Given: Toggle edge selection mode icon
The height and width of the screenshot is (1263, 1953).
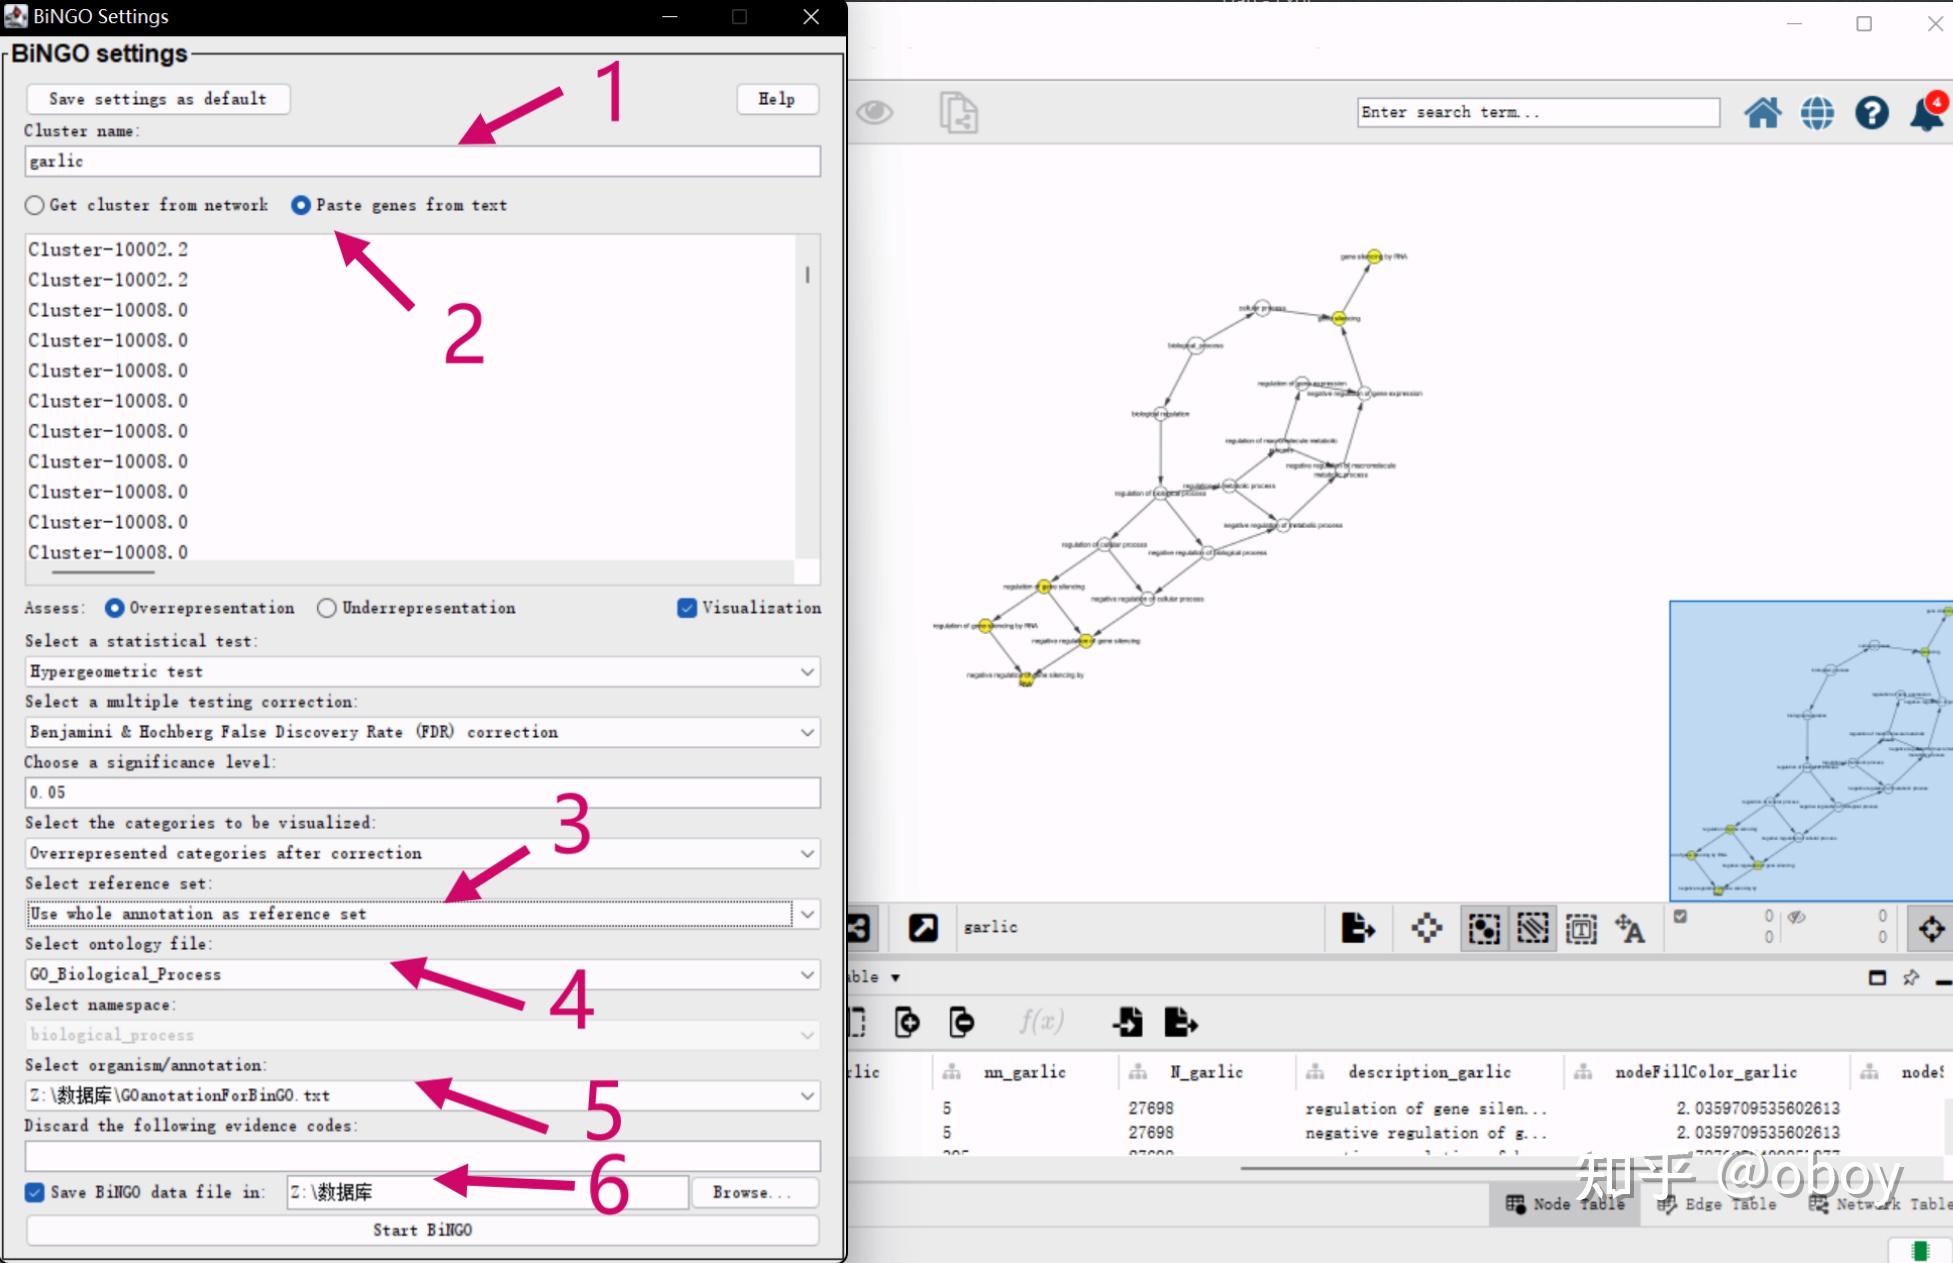Looking at the screenshot, I should point(1532,929).
